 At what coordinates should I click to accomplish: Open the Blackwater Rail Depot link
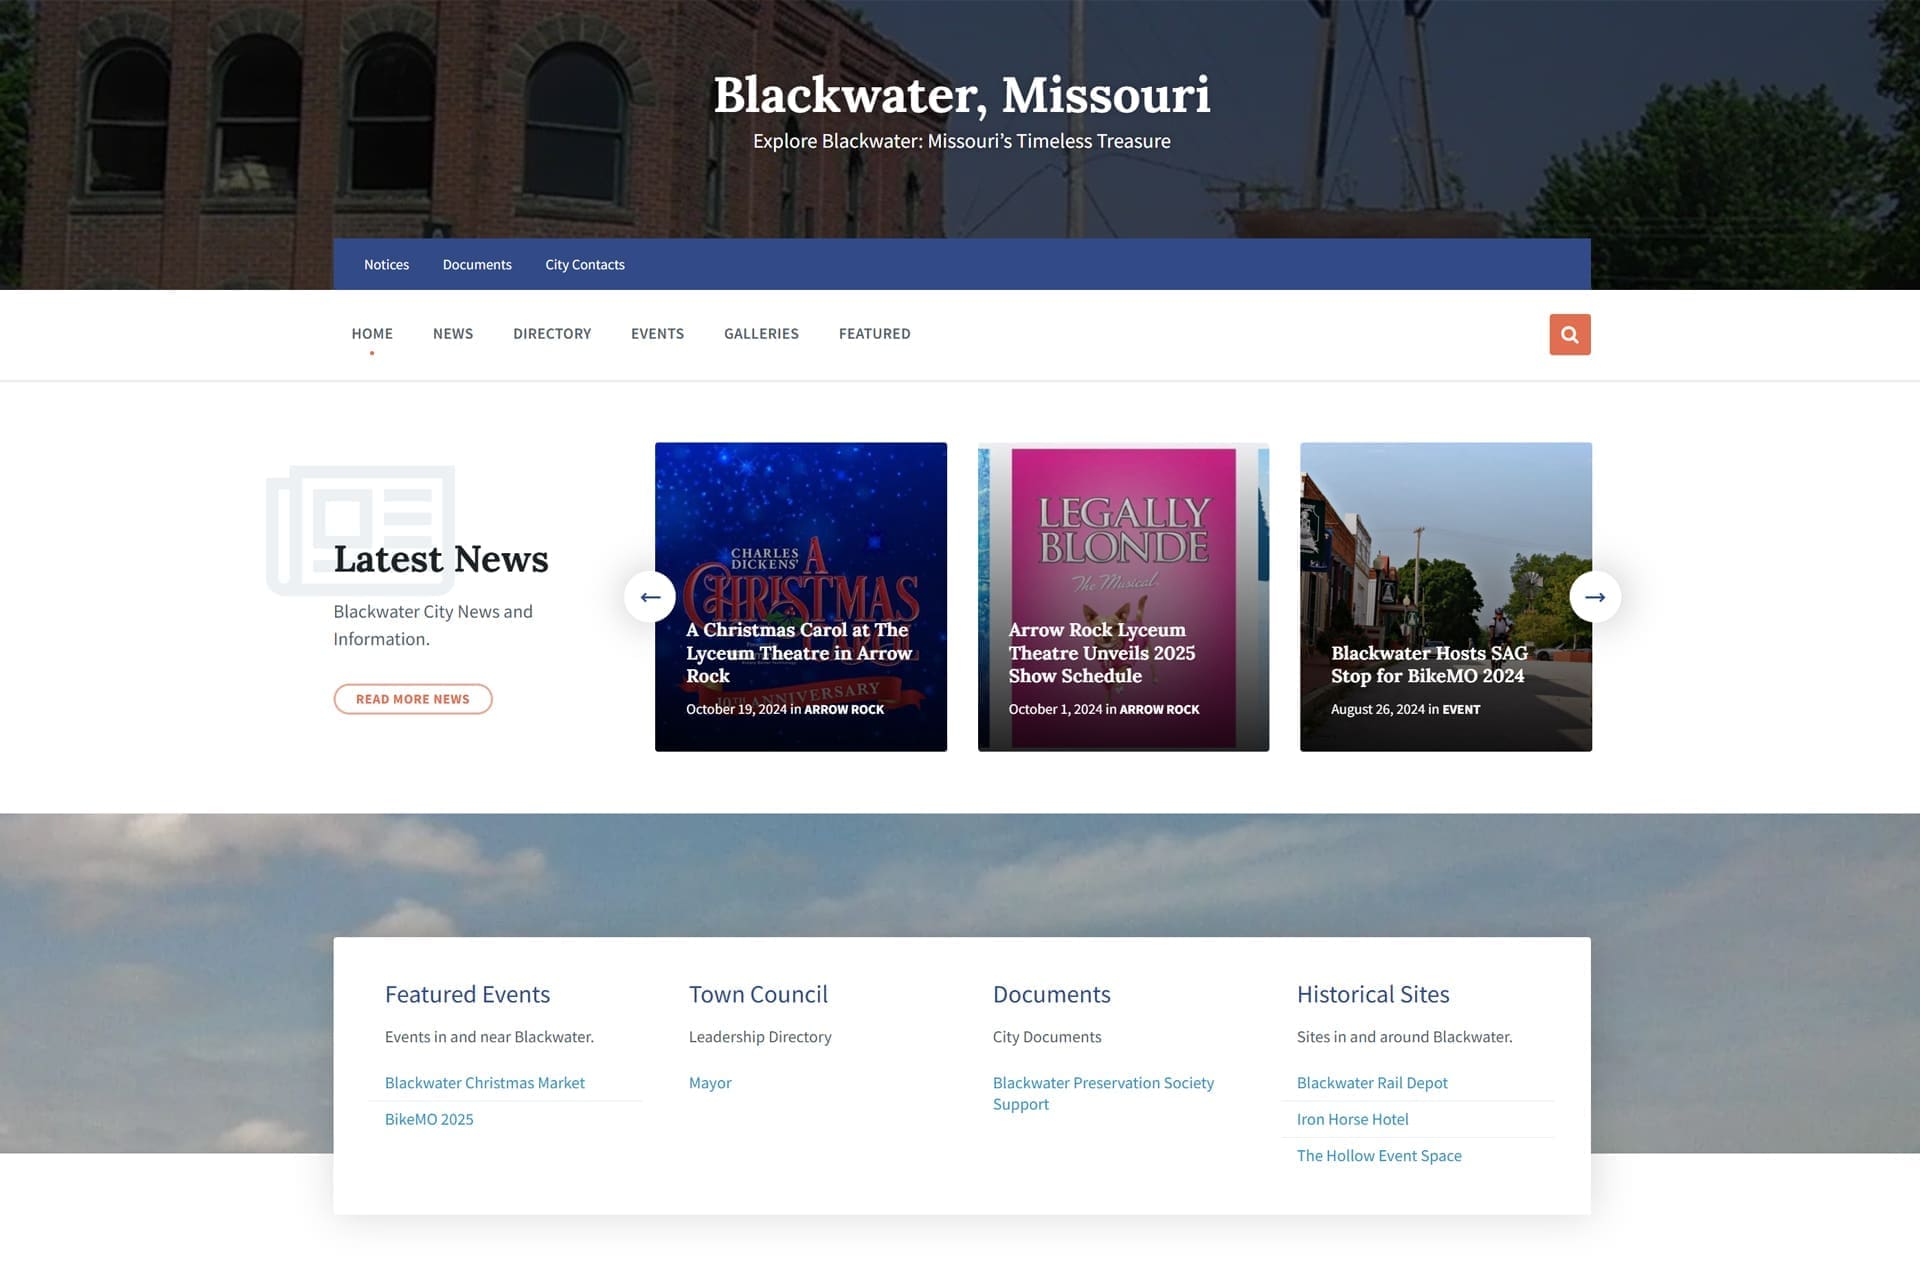click(x=1372, y=1082)
